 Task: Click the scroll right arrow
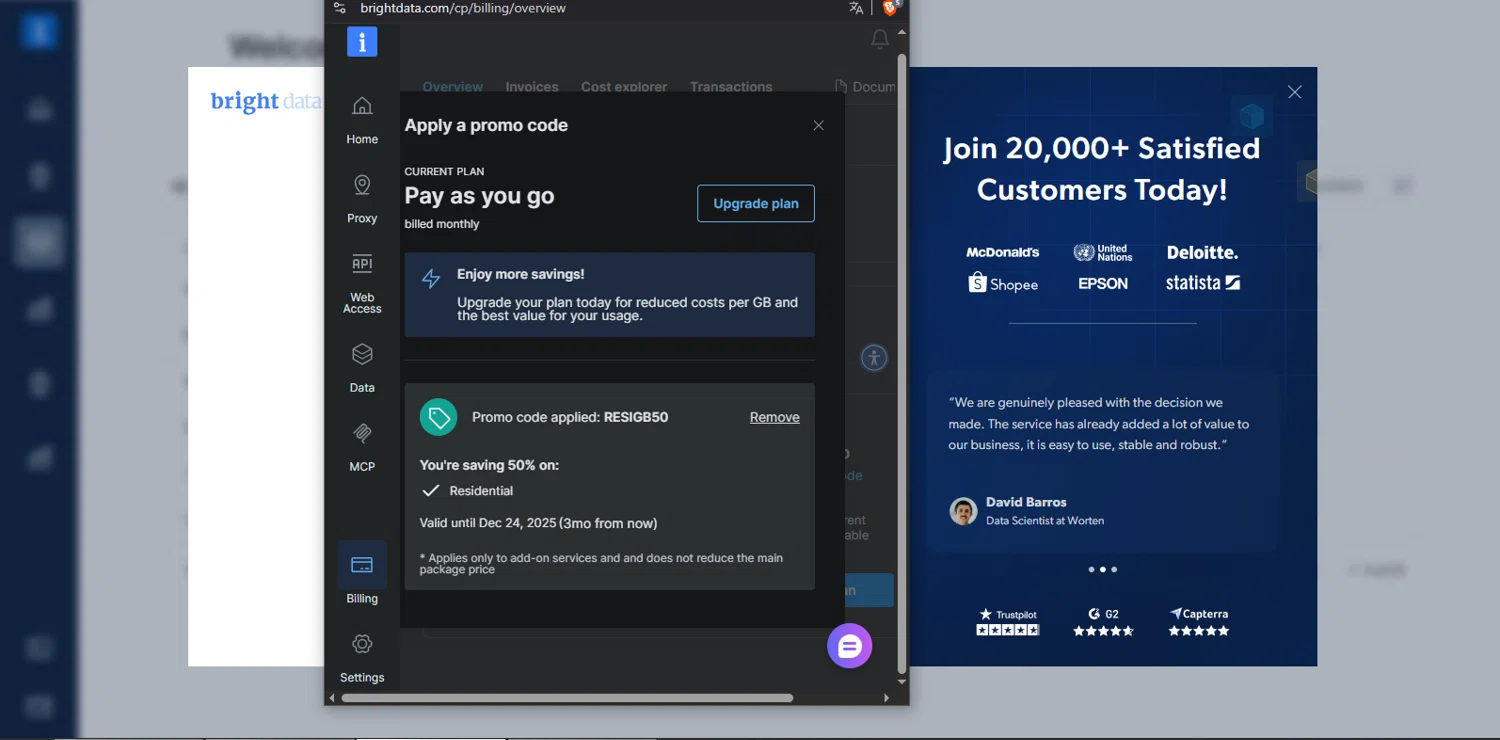coord(886,698)
